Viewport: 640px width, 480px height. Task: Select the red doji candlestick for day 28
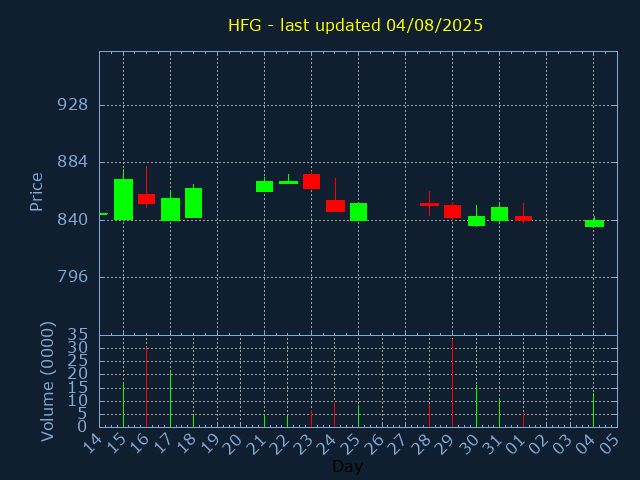point(429,204)
